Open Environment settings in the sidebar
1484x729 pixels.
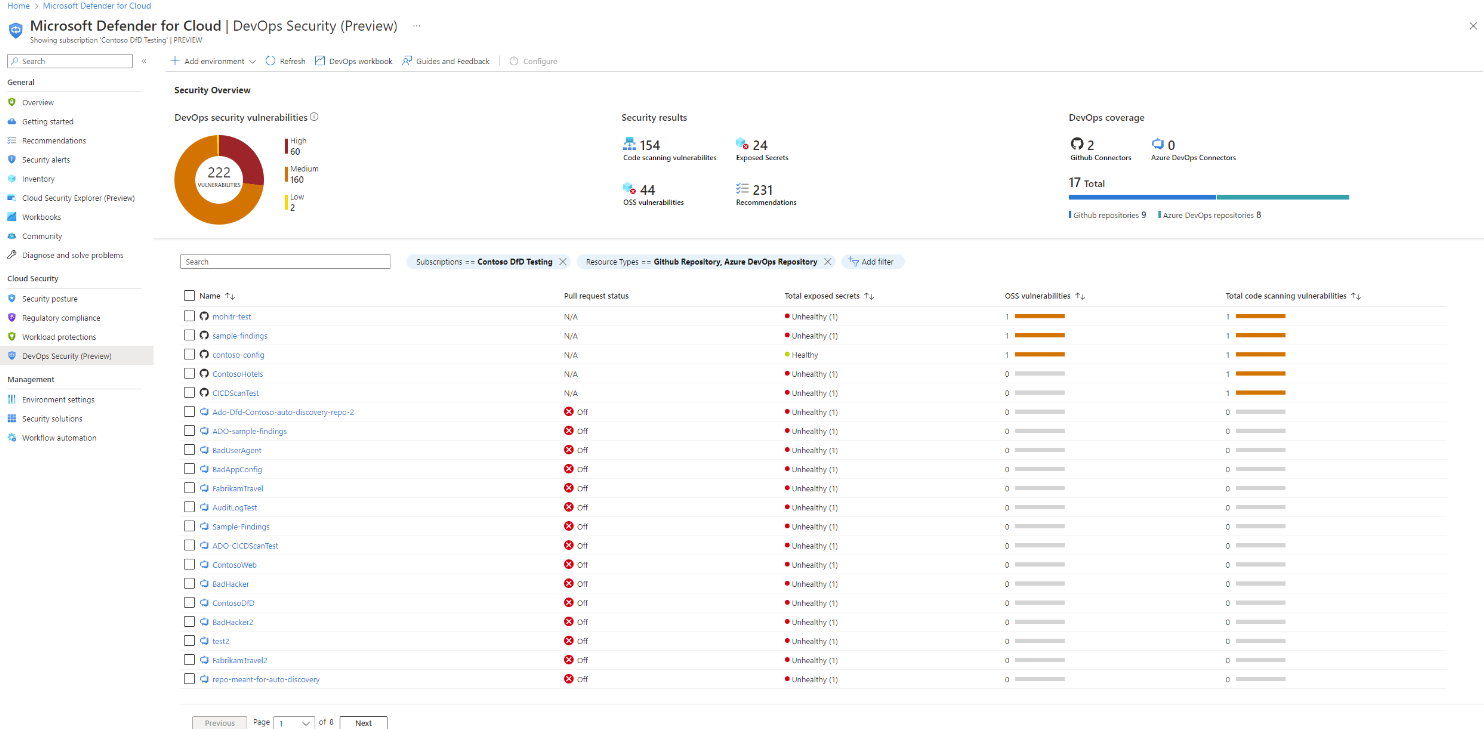(58, 399)
